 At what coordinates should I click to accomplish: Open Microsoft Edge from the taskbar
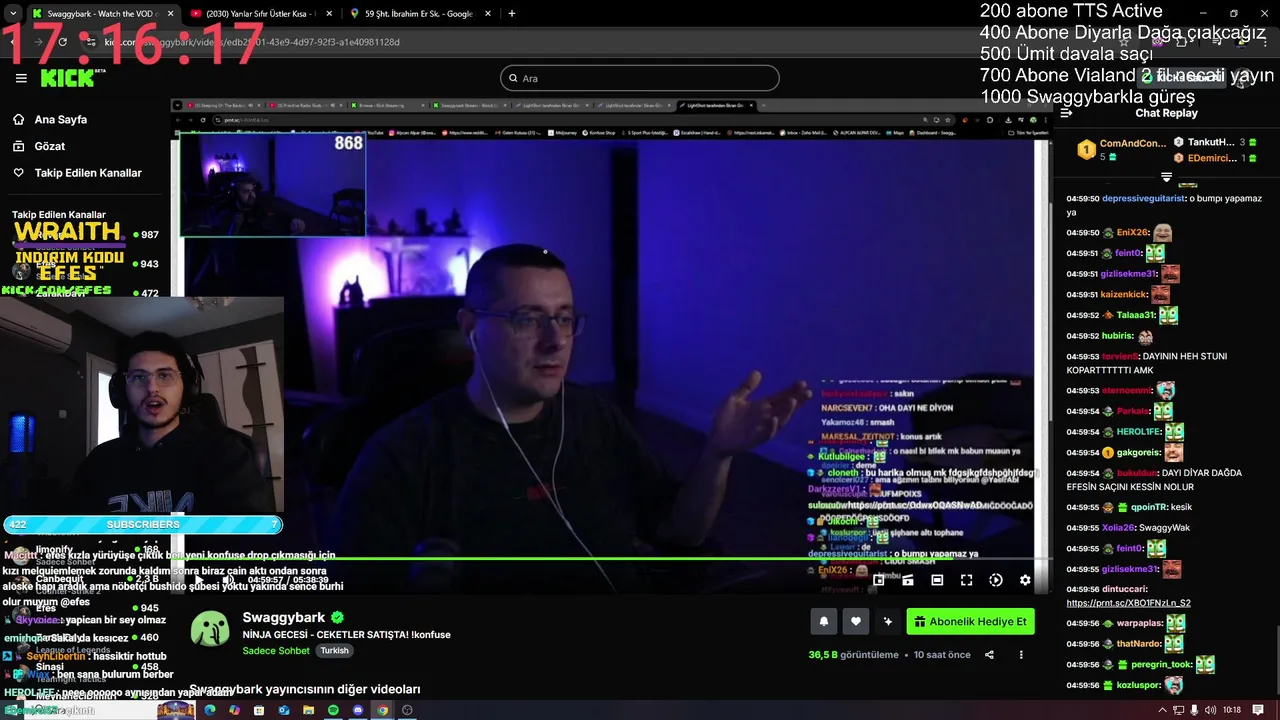pos(210,710)
